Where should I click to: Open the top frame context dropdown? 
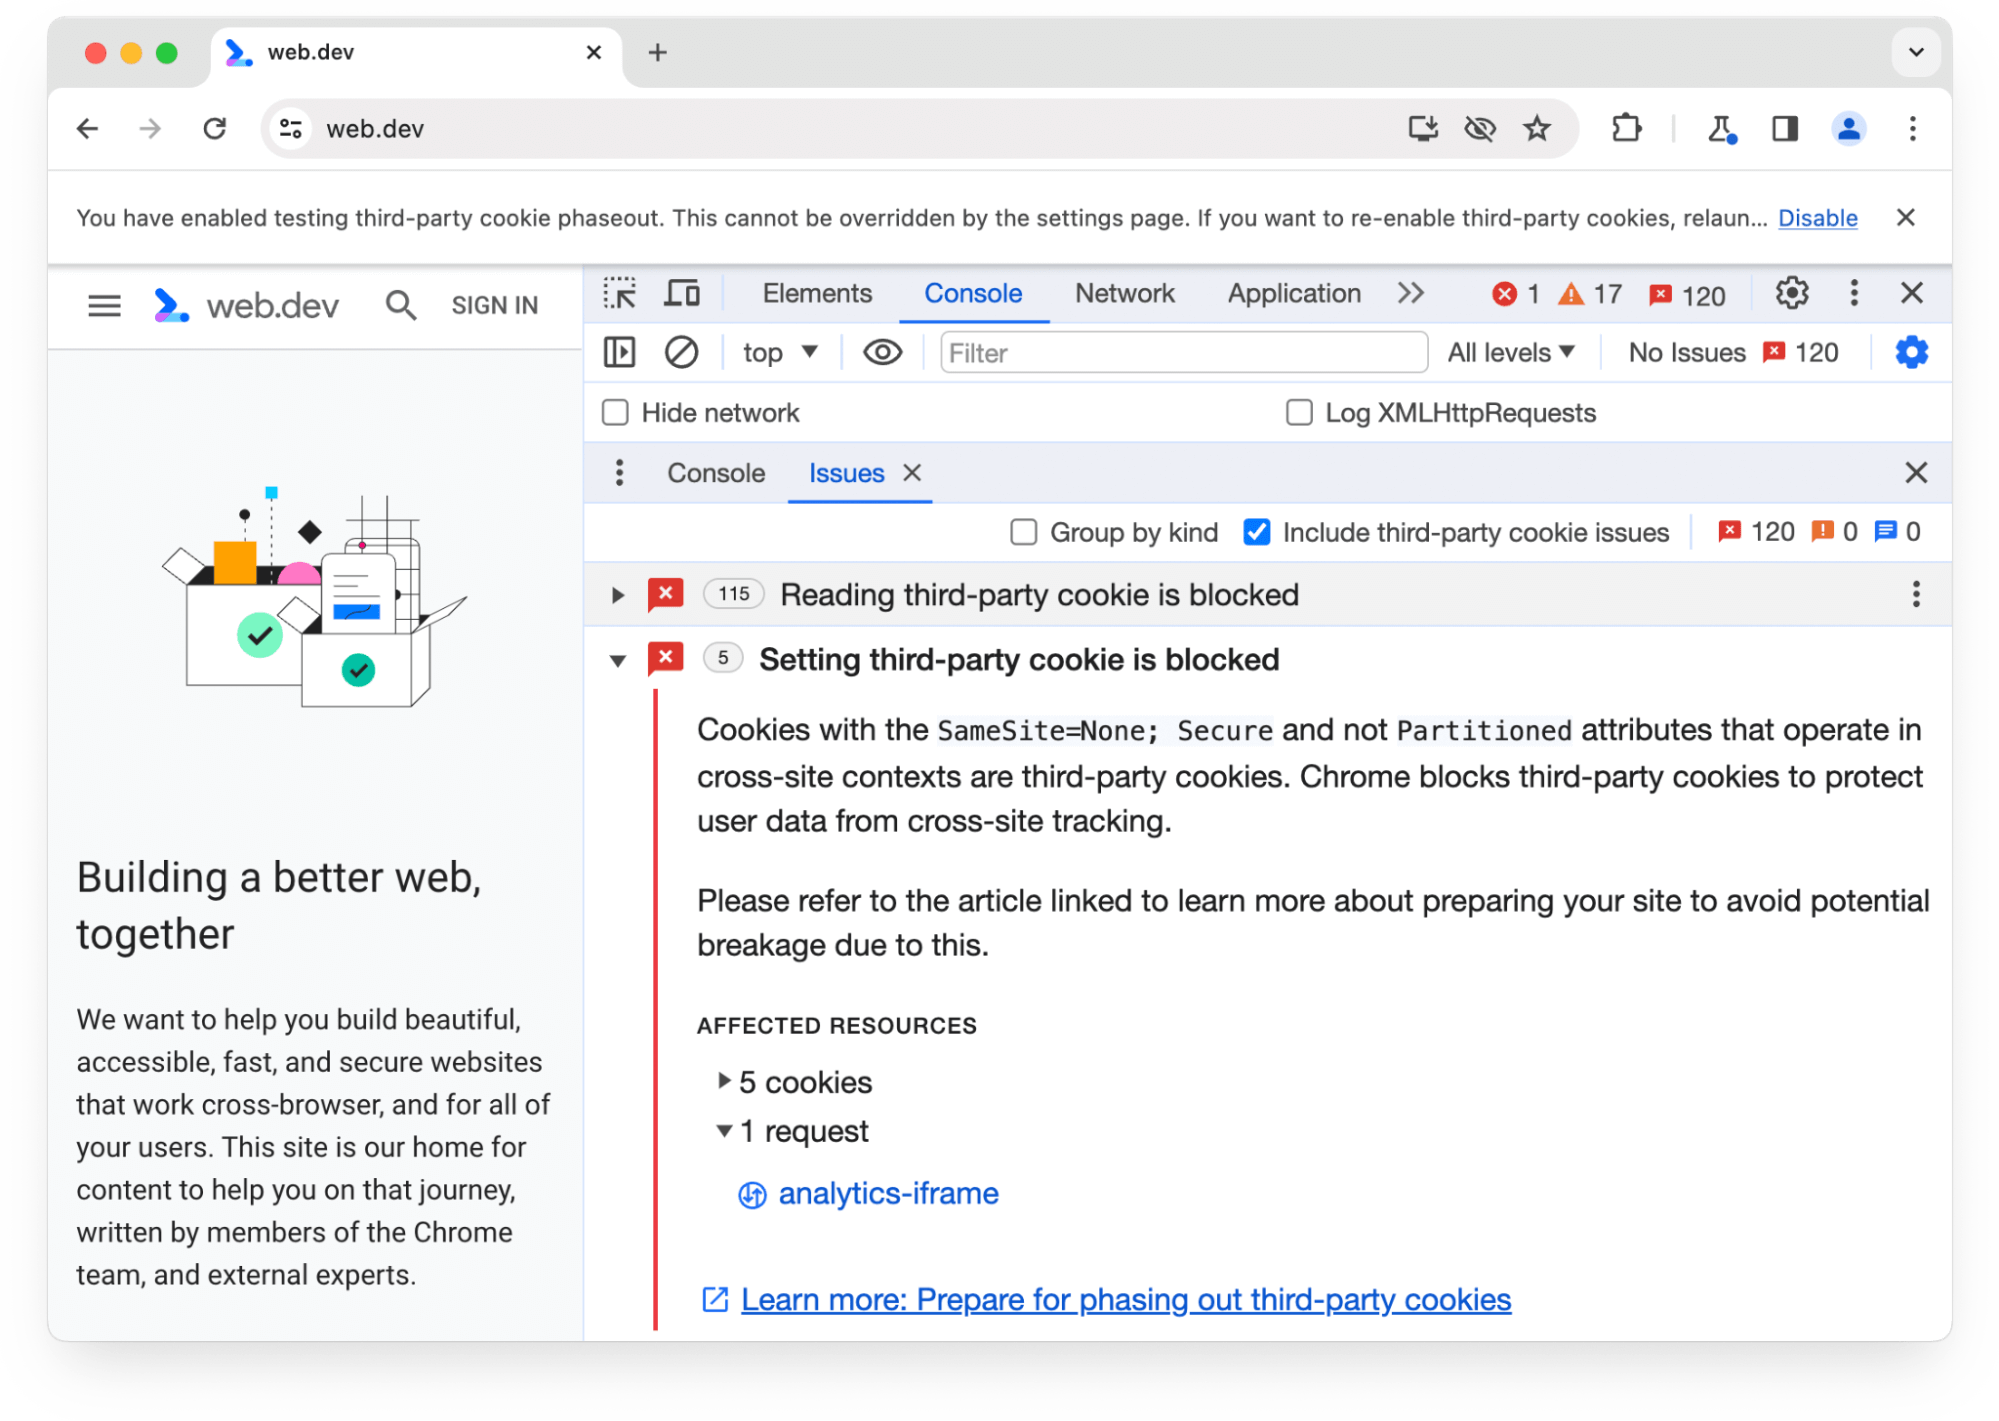[778, 354]
